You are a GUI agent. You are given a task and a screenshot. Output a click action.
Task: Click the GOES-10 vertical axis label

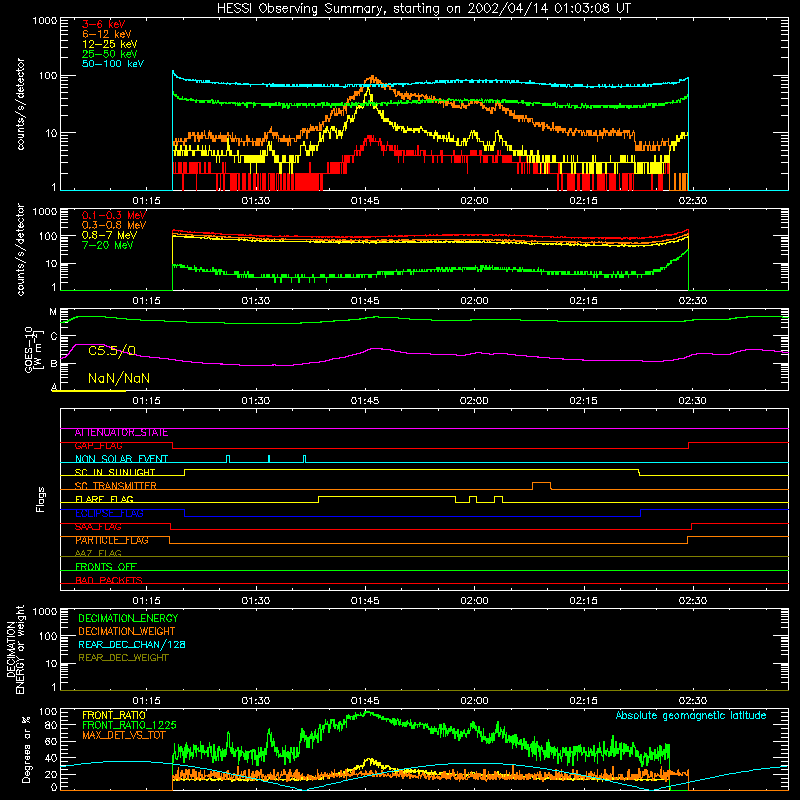pyautogui.click(x=32, y=349)
